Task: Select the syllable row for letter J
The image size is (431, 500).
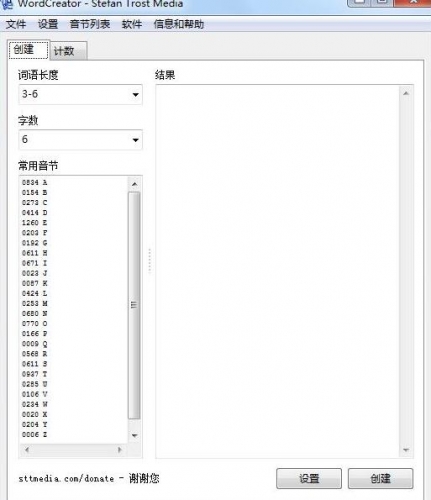Action: point(34,273)
